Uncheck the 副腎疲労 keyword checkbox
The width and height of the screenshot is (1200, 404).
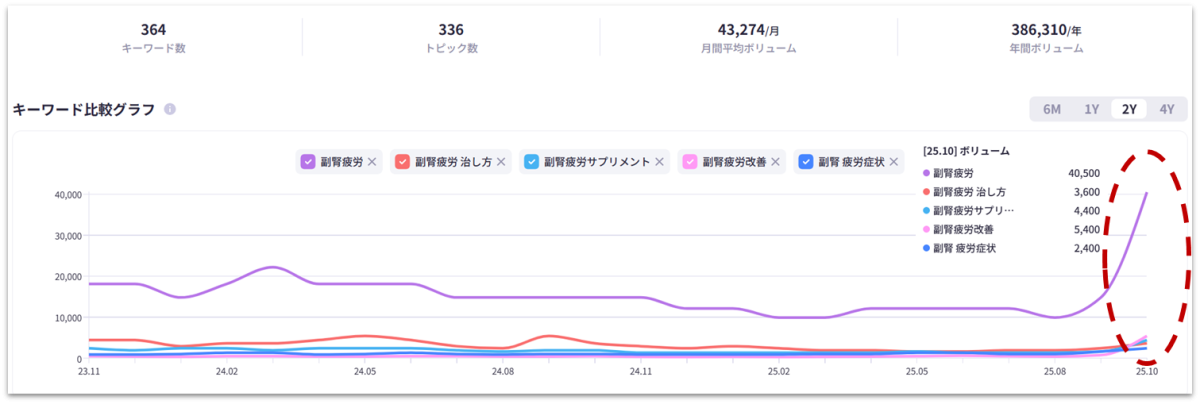pos(308,161)
